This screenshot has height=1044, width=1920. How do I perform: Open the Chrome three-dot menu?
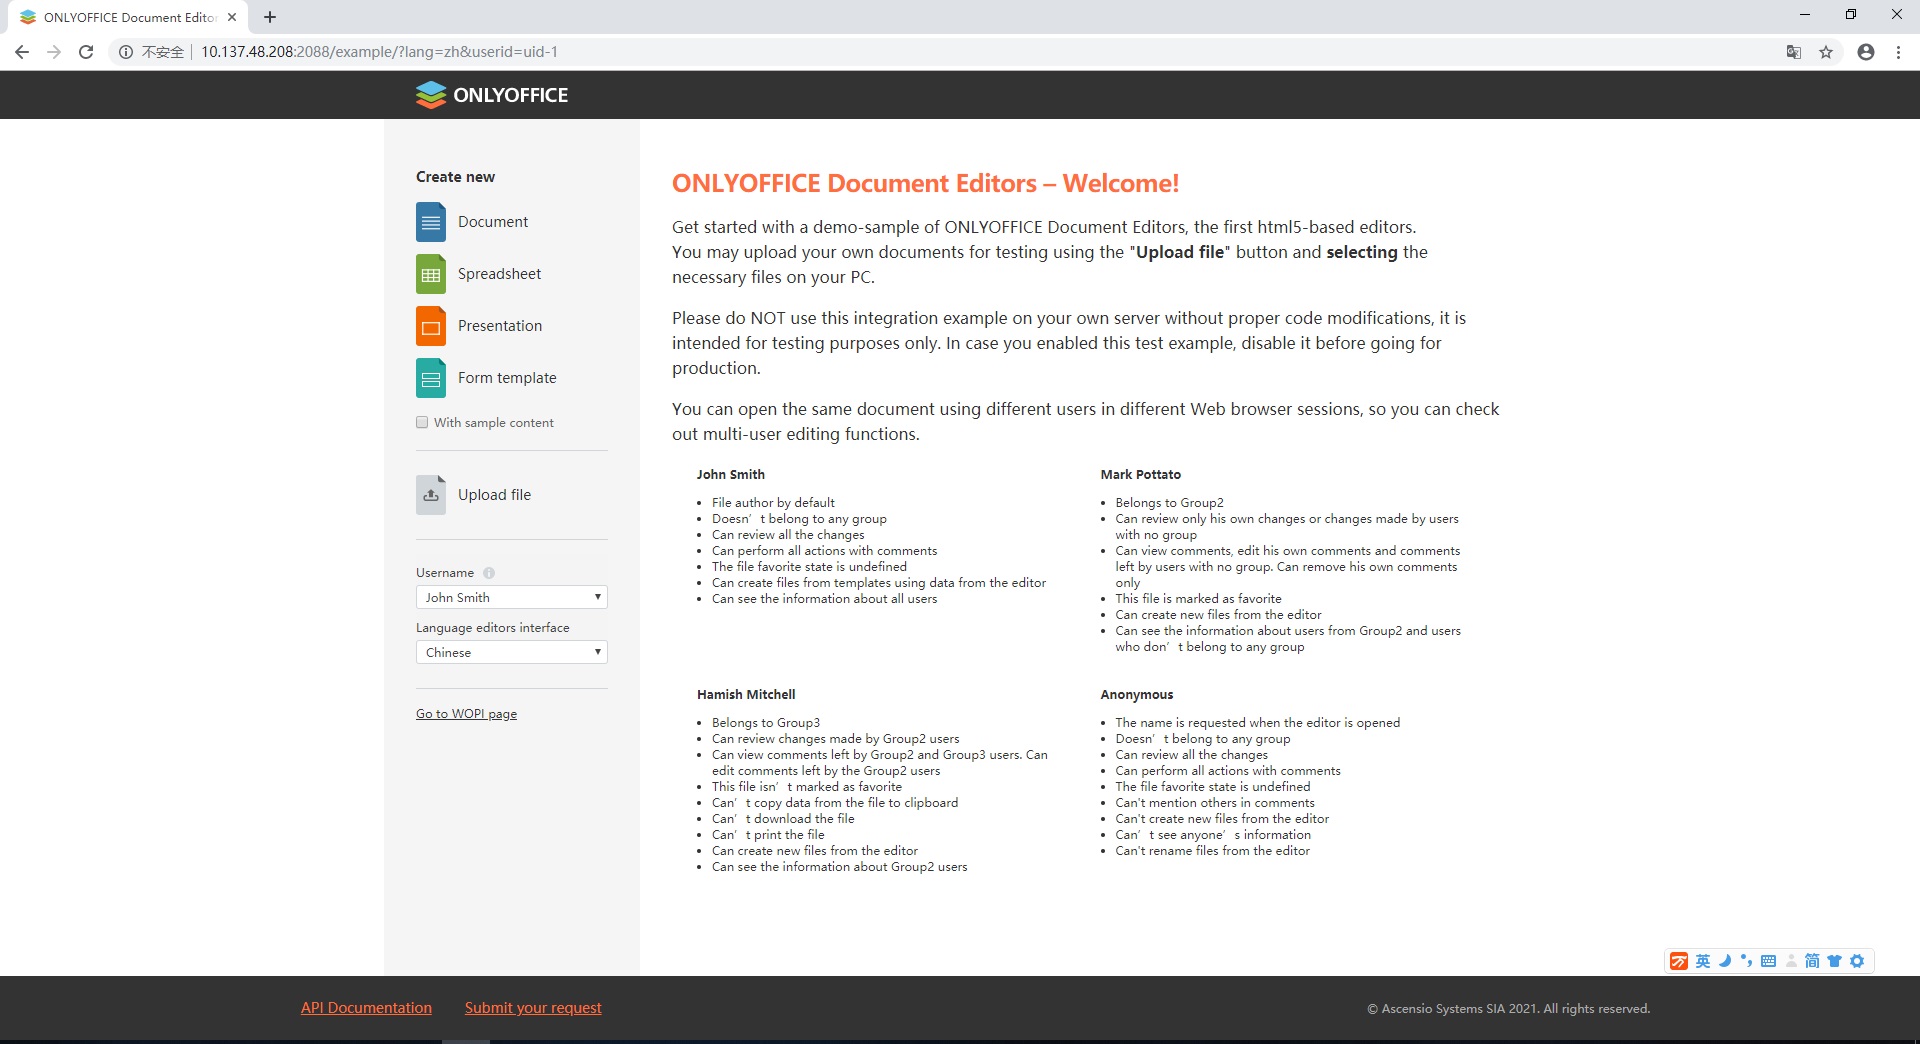[1898, 52]
